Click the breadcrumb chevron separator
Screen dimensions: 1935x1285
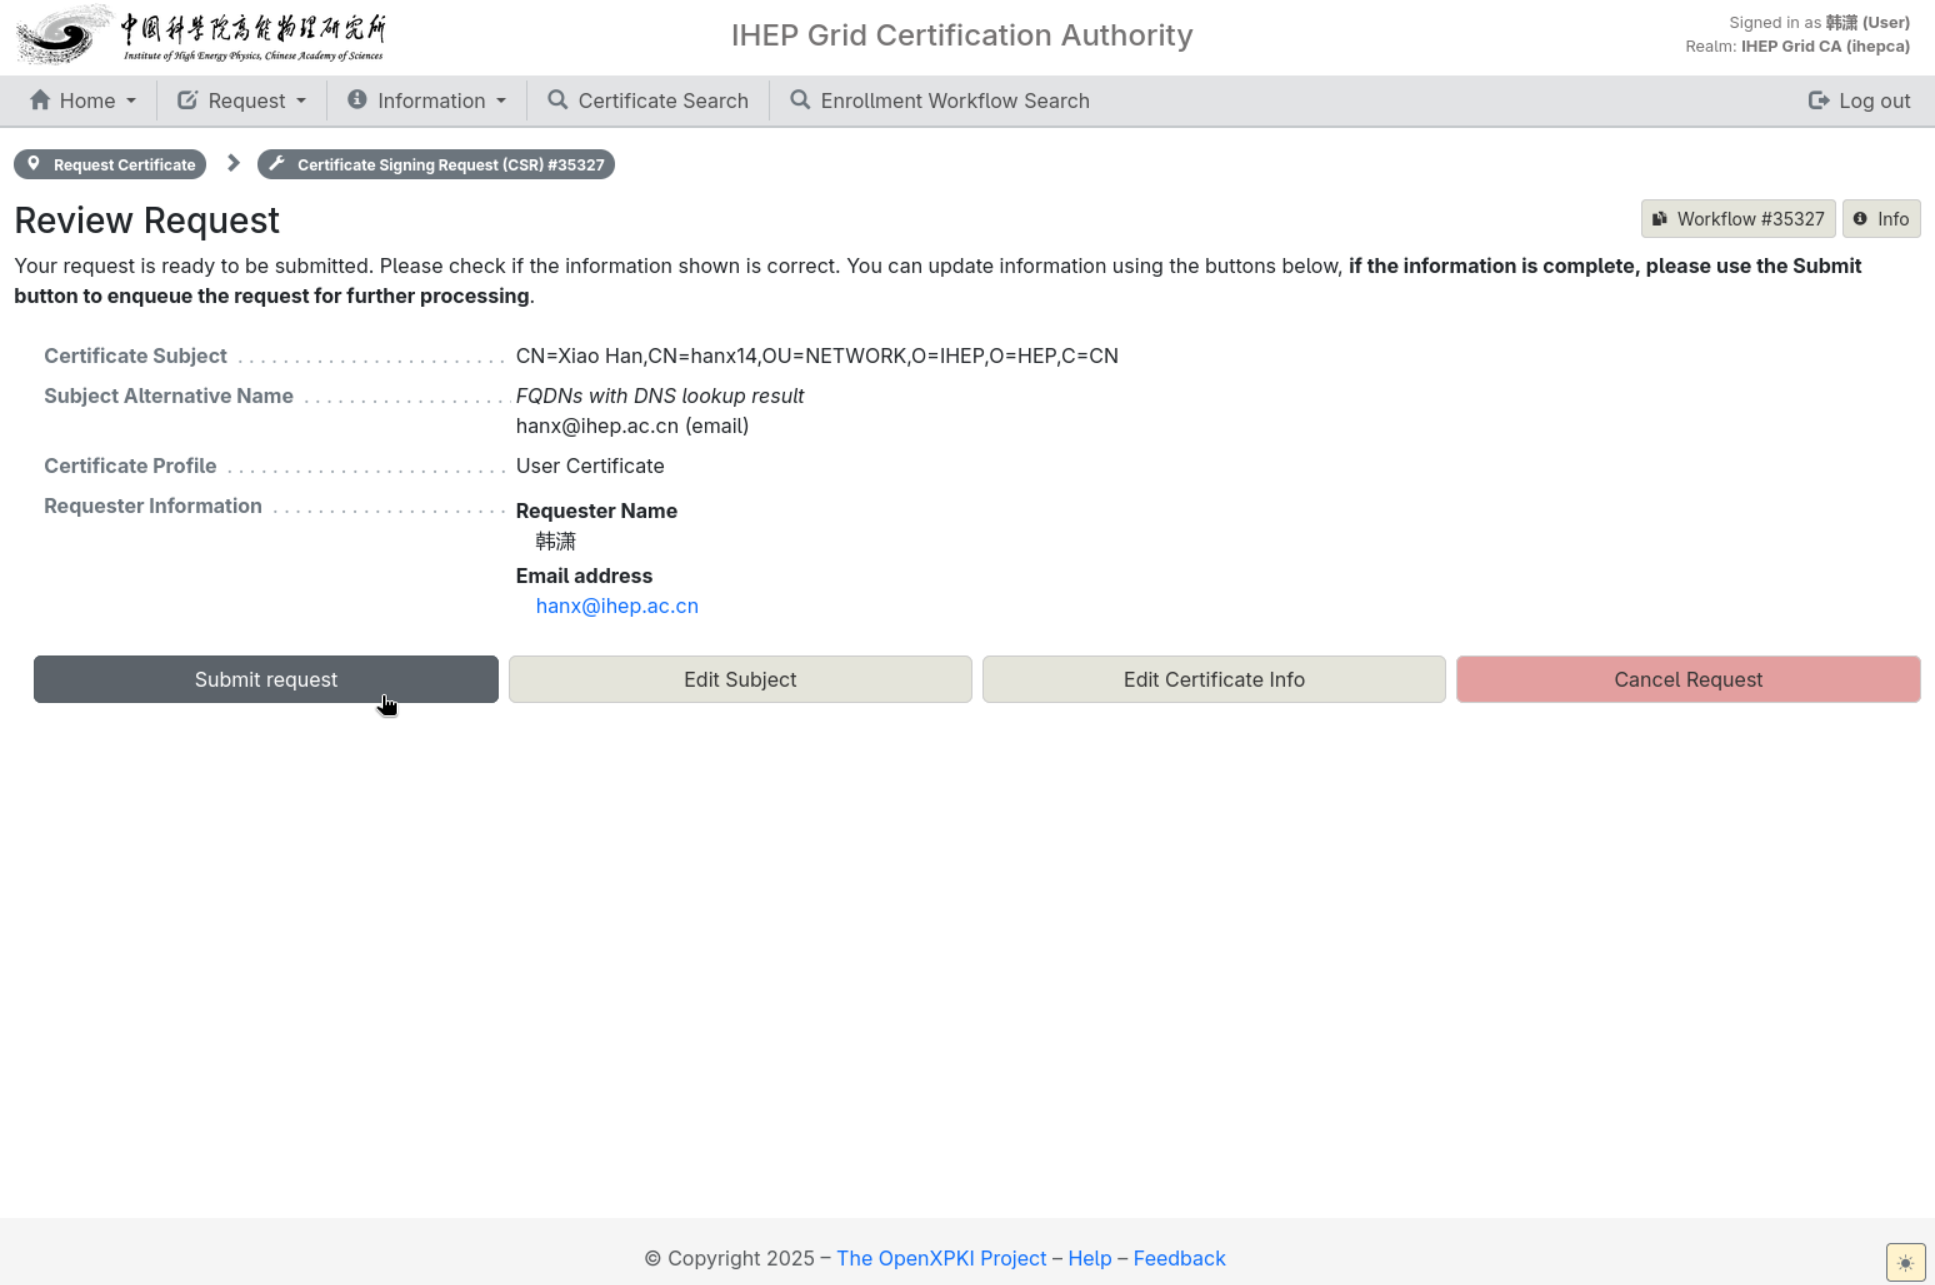click(x=233, y=163)
